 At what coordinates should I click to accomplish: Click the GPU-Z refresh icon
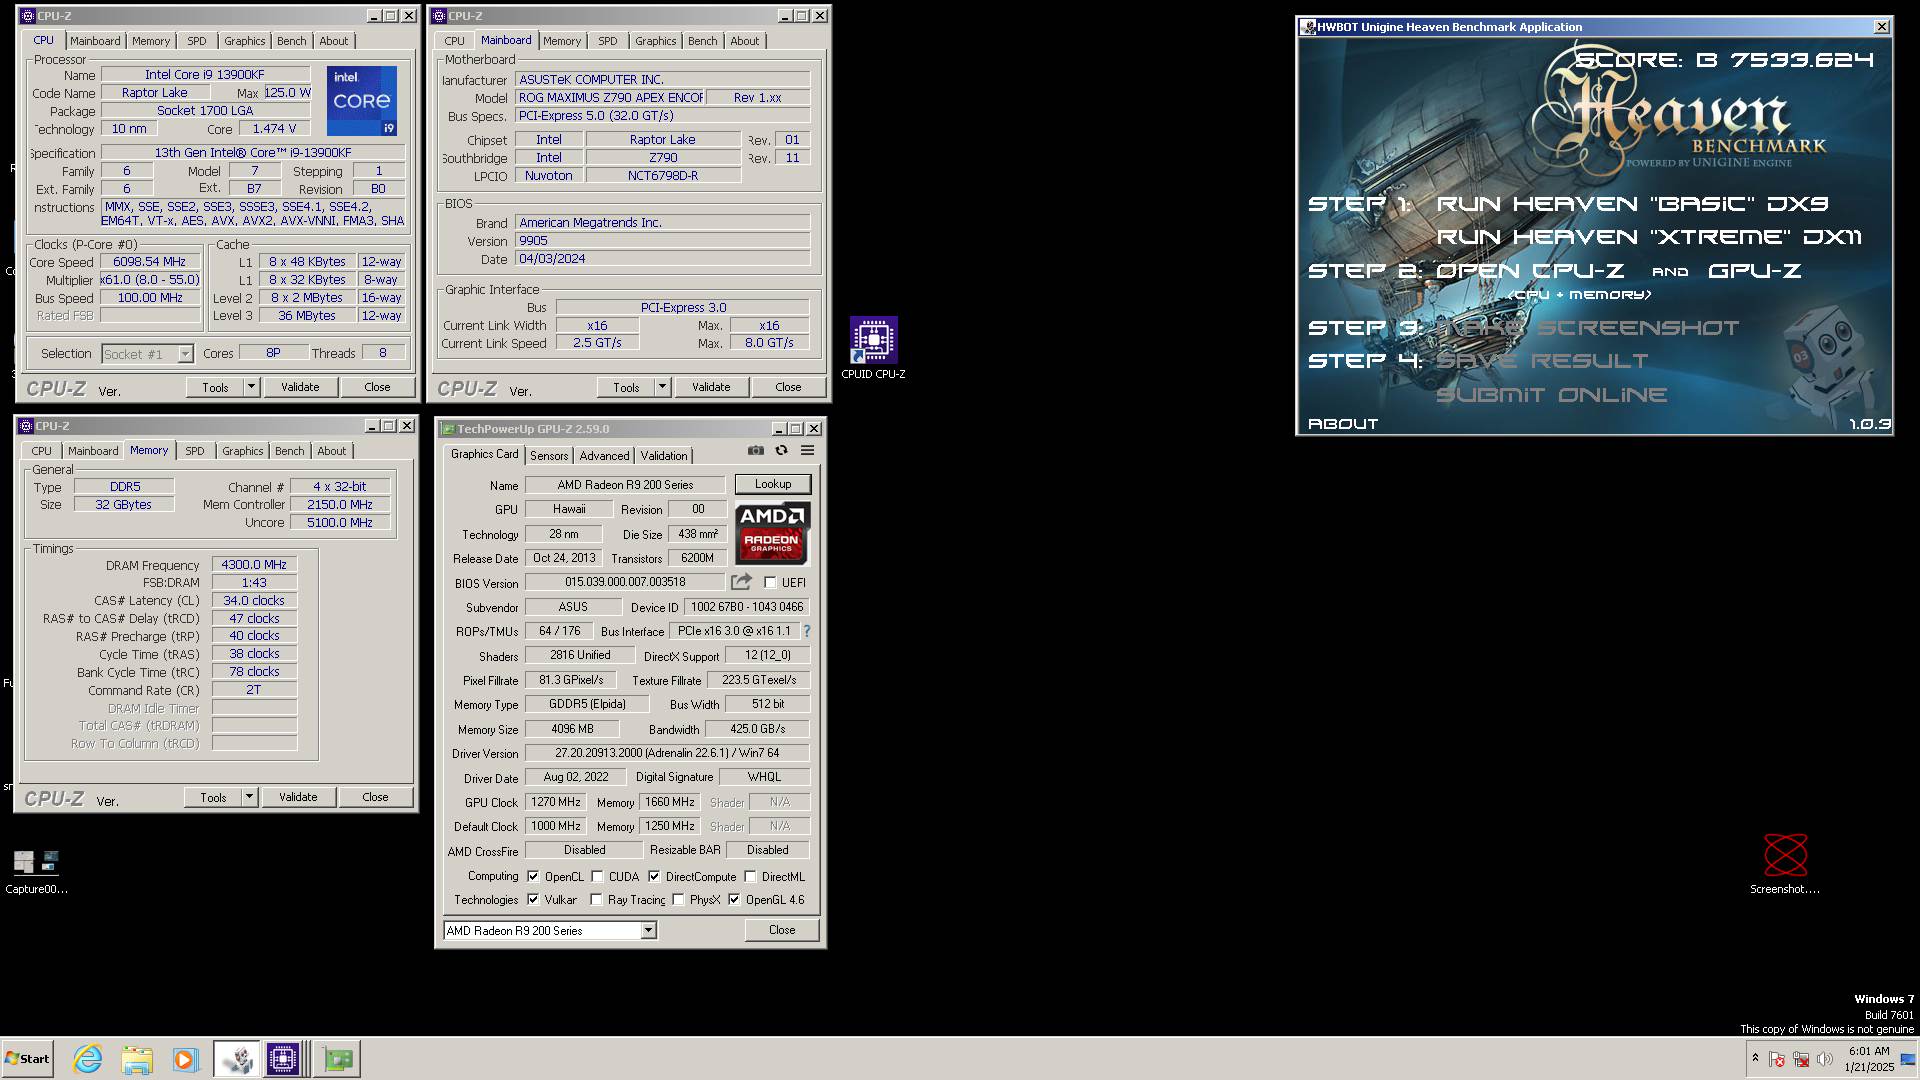click(781, 451)
